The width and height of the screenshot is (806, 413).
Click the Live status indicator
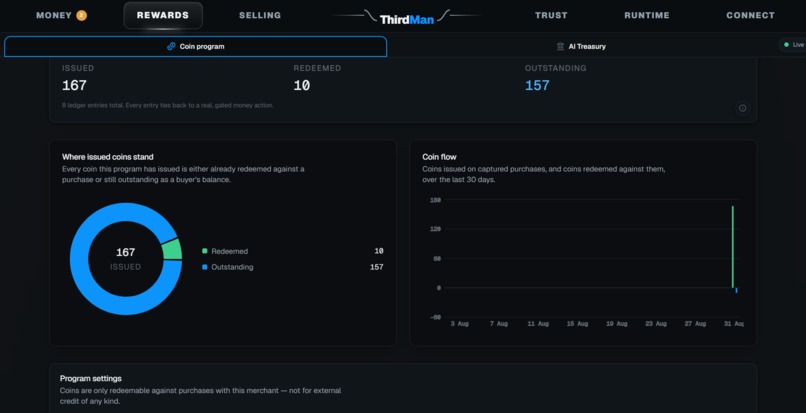[x=793, y=45]
